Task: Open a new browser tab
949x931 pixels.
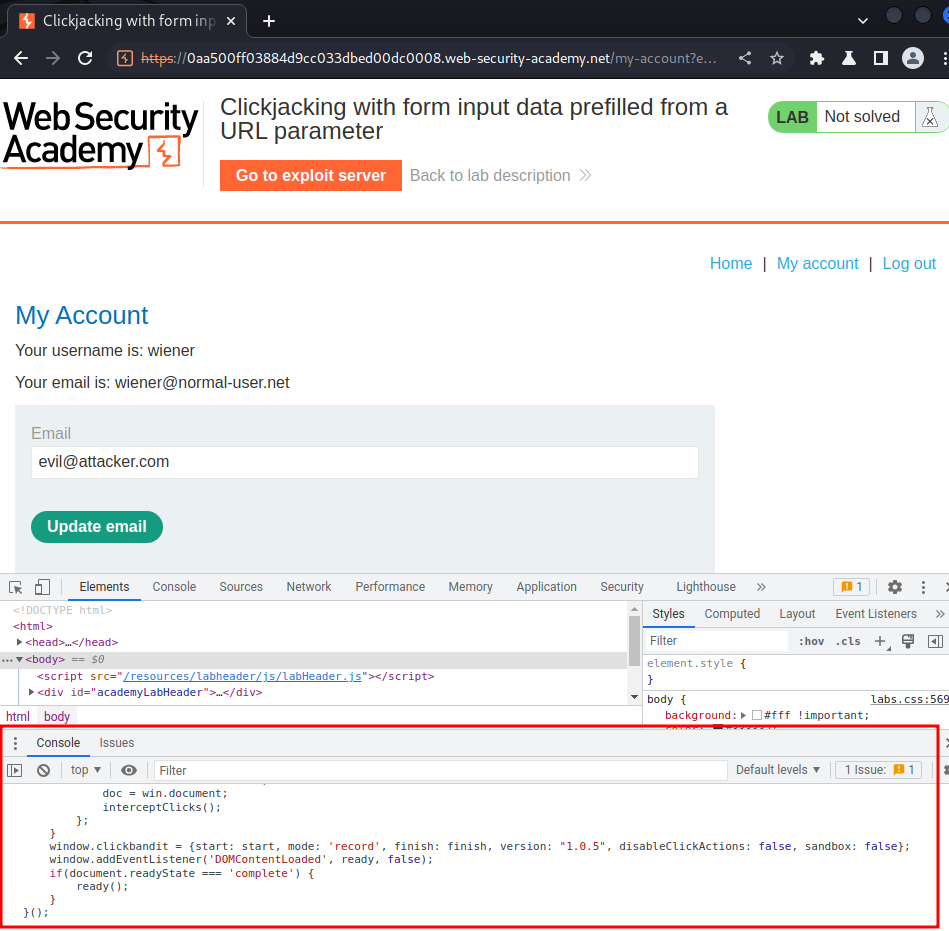Action: pyautogui.click(x=269, y=21)
